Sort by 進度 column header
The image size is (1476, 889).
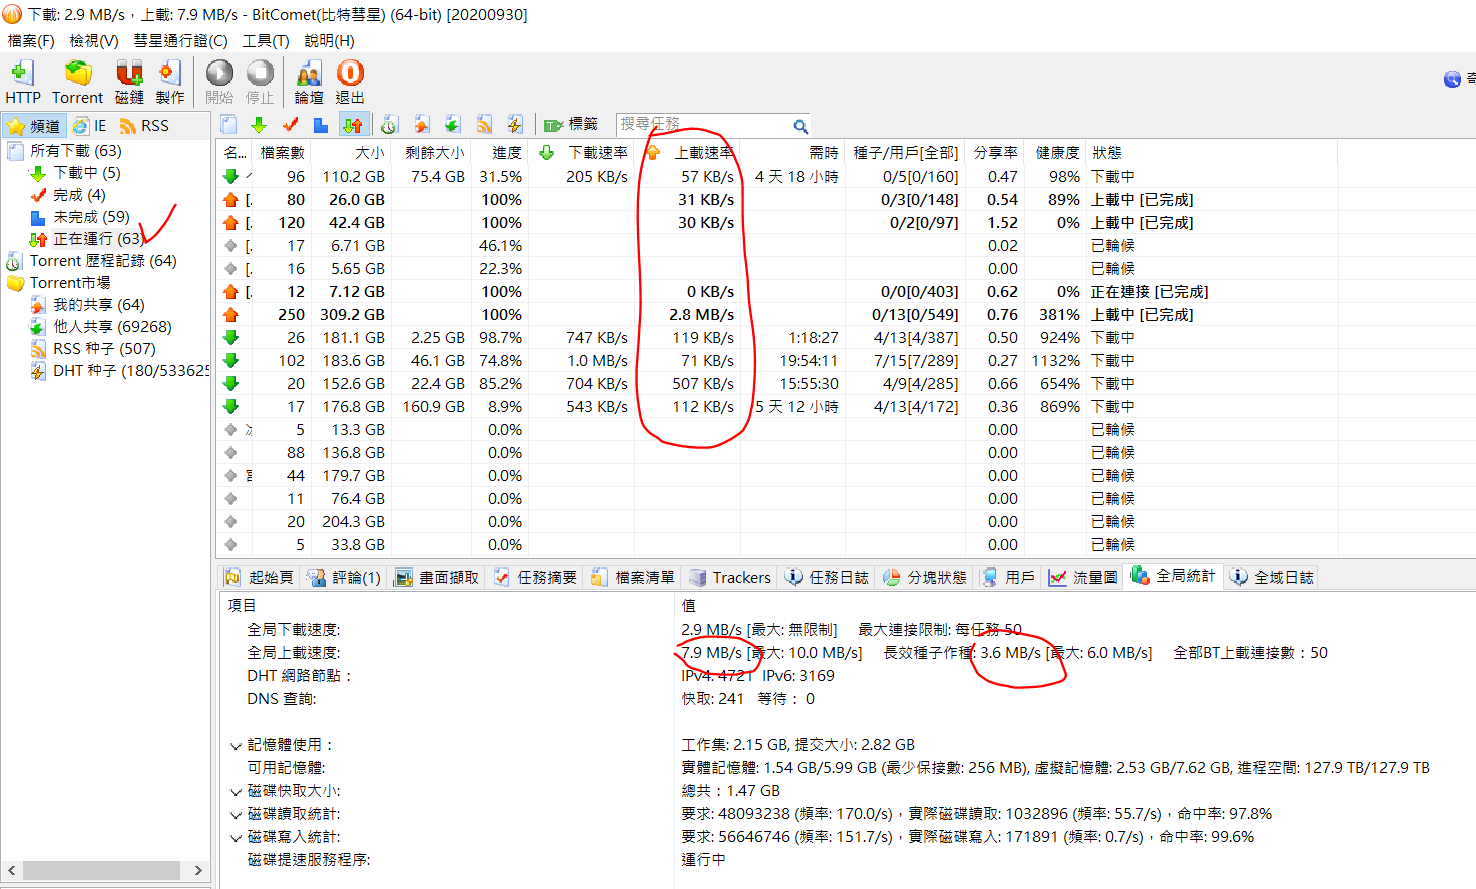click(499, 152)
